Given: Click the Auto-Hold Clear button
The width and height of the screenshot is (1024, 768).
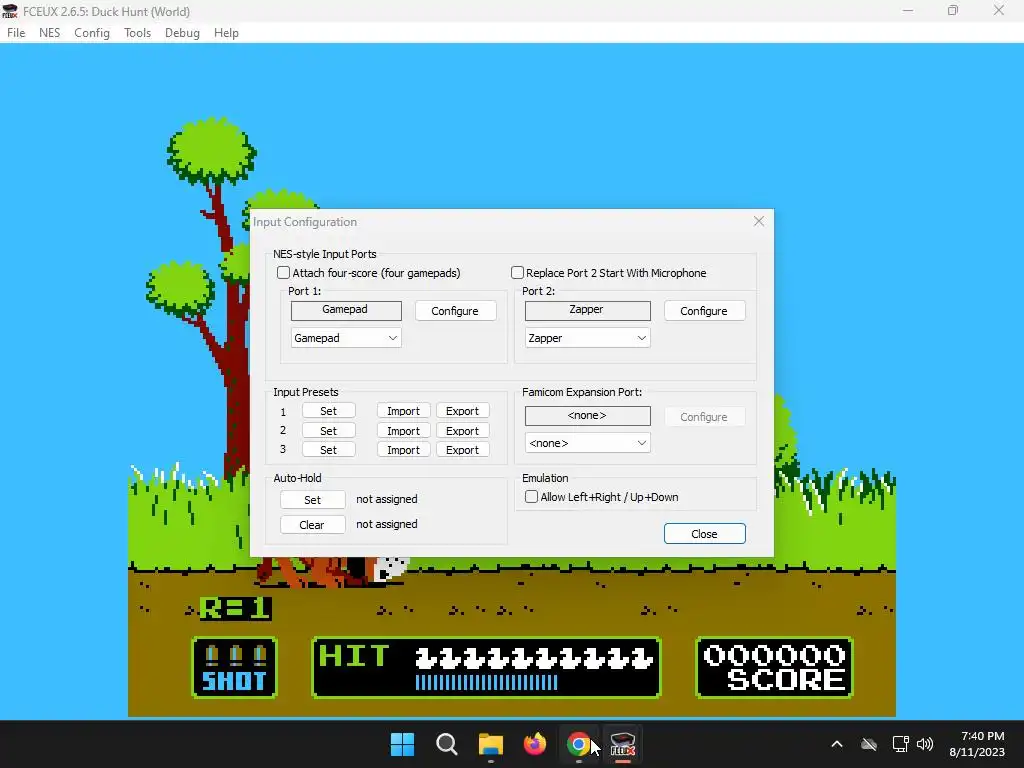Looking at the screenshot, I should tap(313, 524).
